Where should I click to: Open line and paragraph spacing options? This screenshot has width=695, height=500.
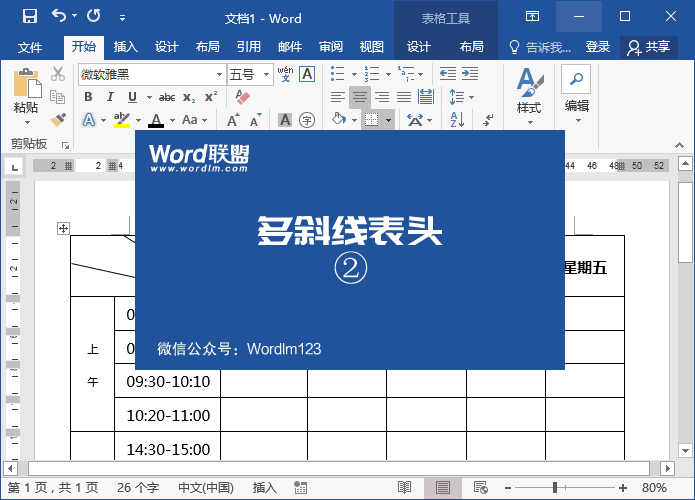461,97
